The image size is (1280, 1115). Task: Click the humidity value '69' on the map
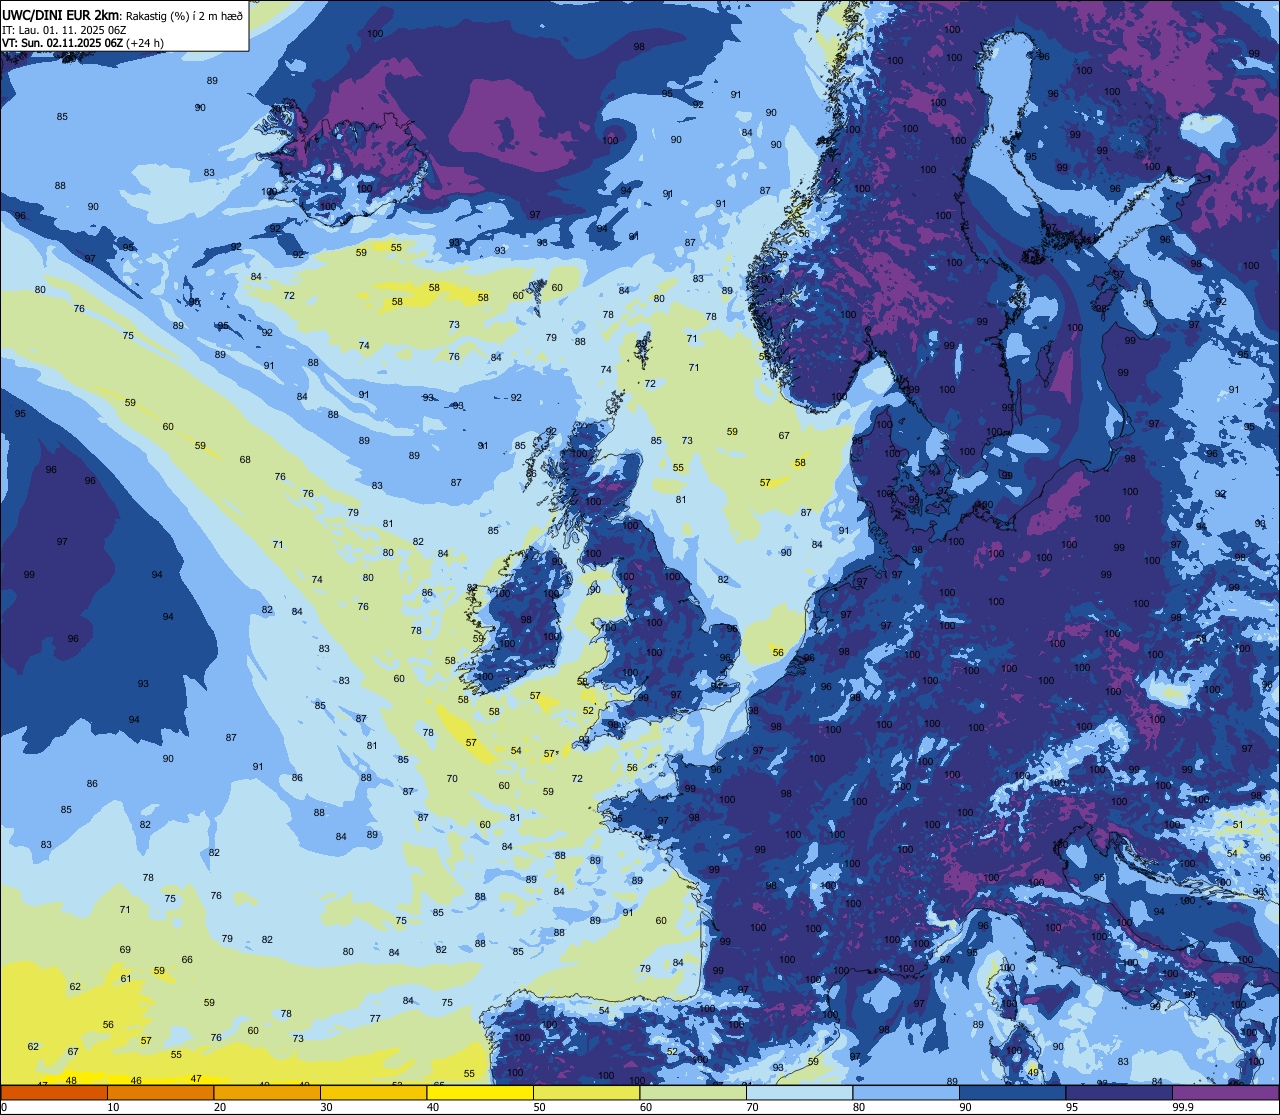pyautogui.click(x=125, y=949)
